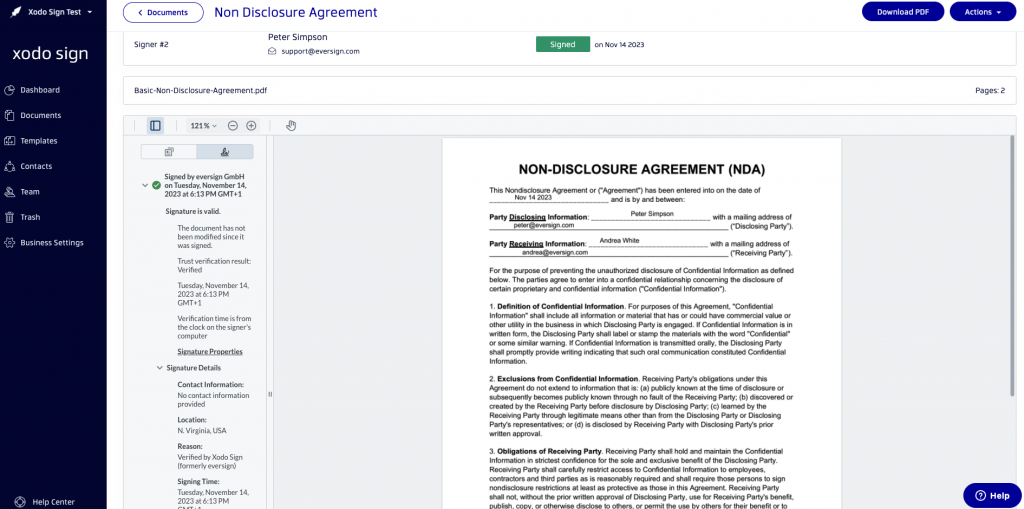This screenshot has width=1024, height=509.
Task: Open the 121% zoom level dropdown
Action: [203, 126]
